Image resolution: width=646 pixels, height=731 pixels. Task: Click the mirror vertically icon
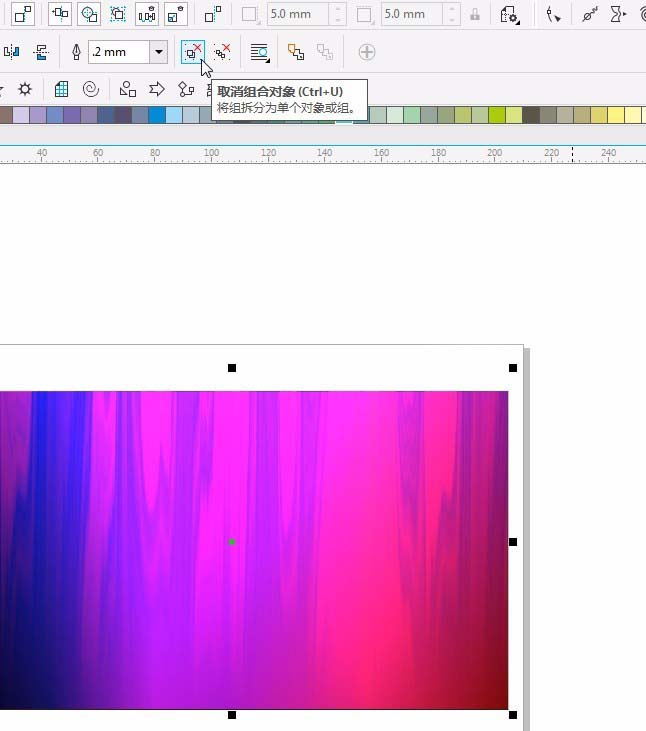point(41,52)
